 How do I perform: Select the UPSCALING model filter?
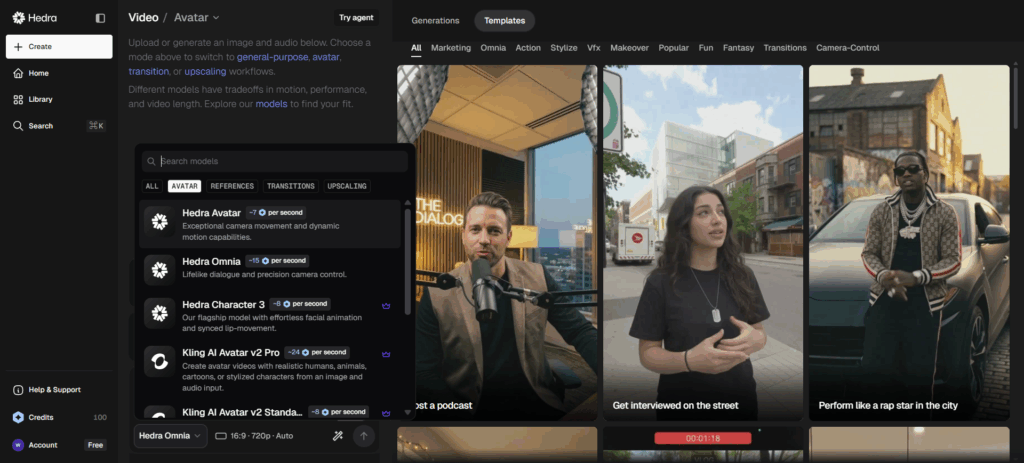coord(347,186)
